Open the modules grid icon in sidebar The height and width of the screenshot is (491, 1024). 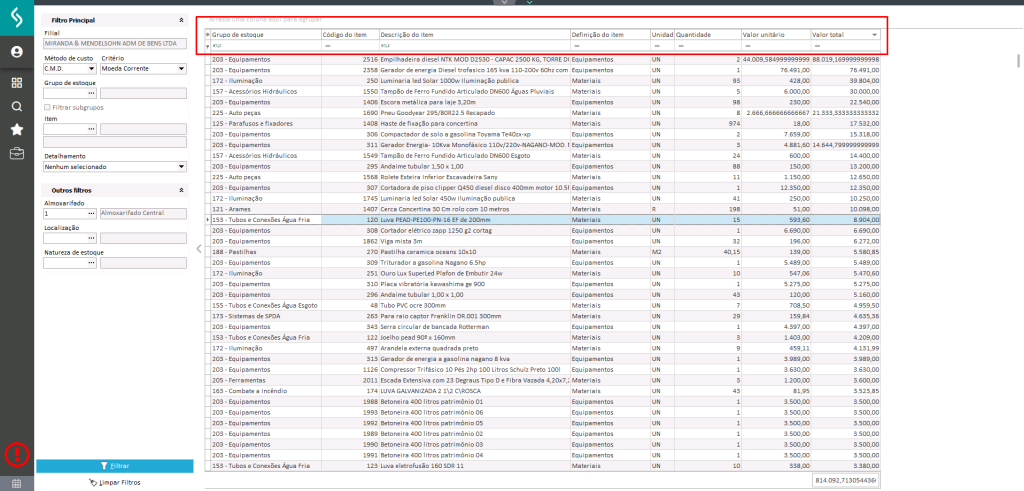click(17, 82)
